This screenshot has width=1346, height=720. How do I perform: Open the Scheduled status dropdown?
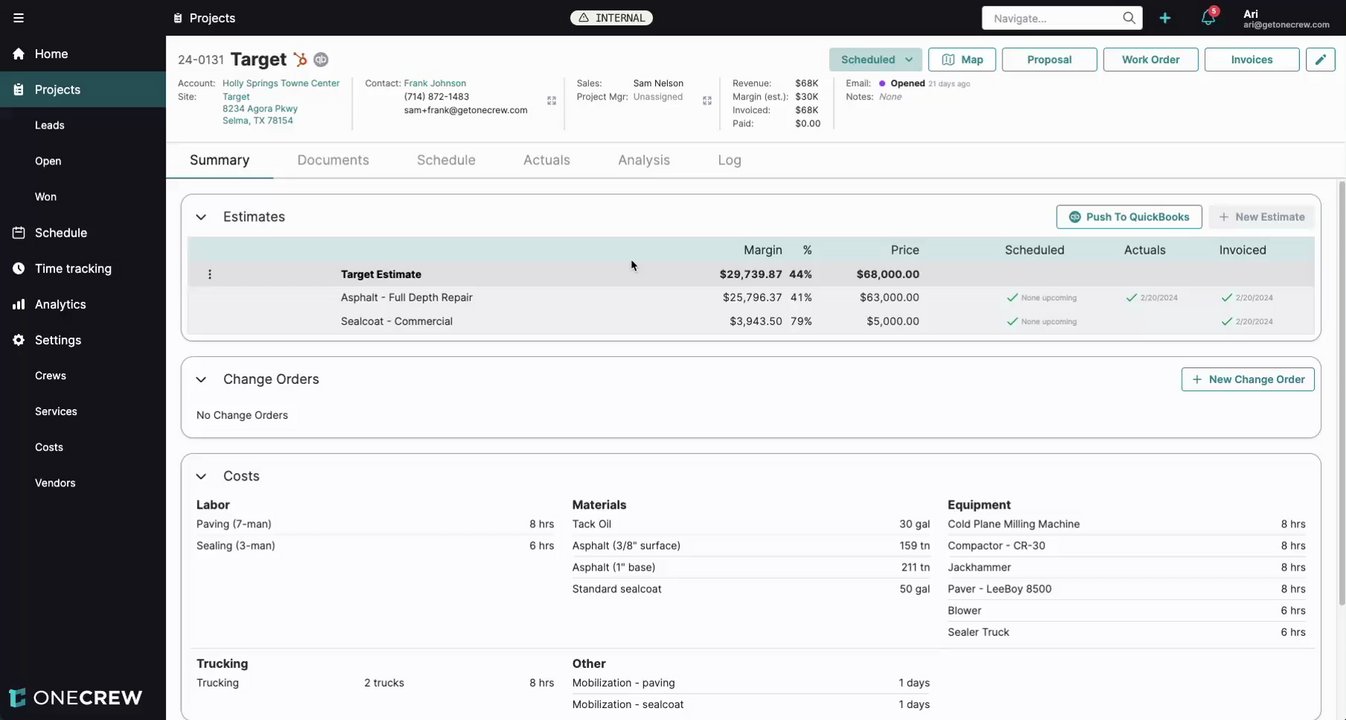tap(876, 60)
